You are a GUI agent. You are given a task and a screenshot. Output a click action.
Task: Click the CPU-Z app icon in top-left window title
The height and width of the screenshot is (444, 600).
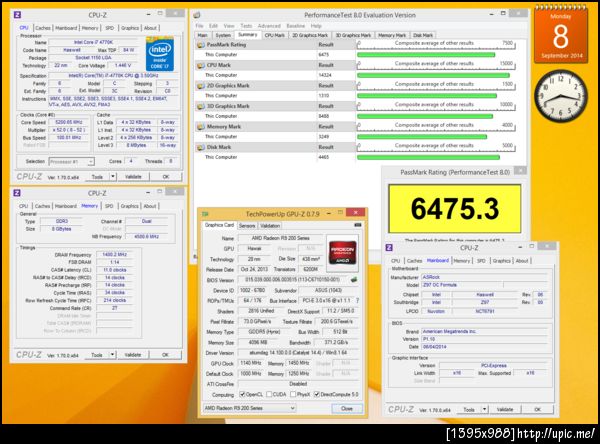pos(18,15)
